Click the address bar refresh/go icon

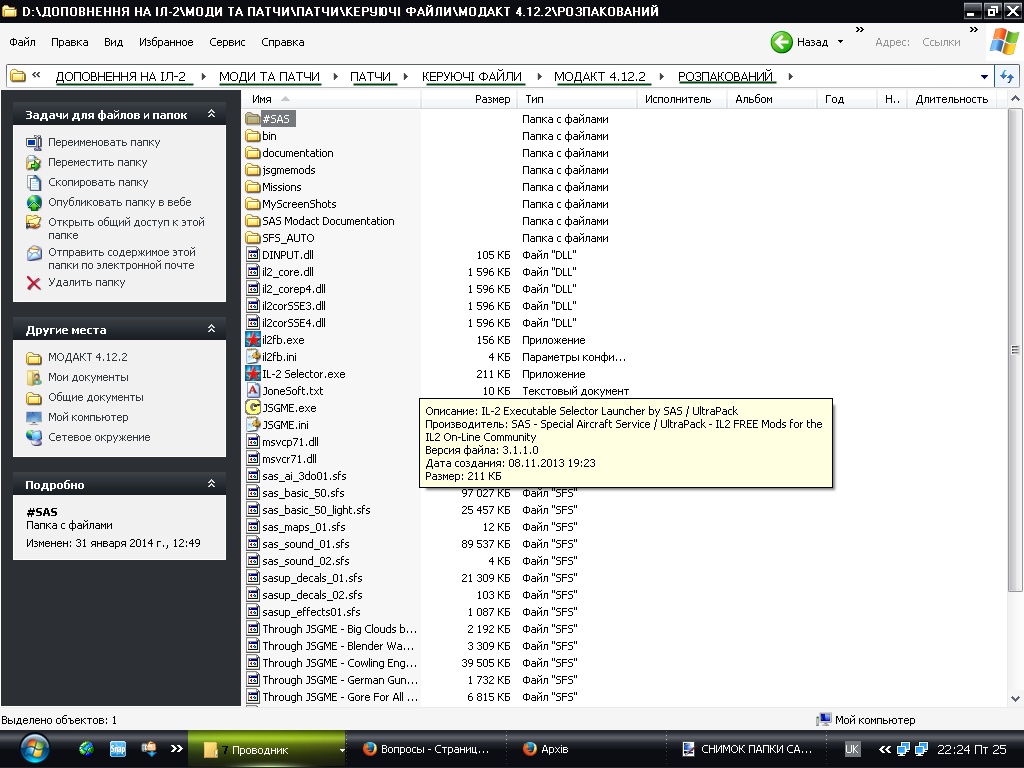click(x=1007, y=76)
